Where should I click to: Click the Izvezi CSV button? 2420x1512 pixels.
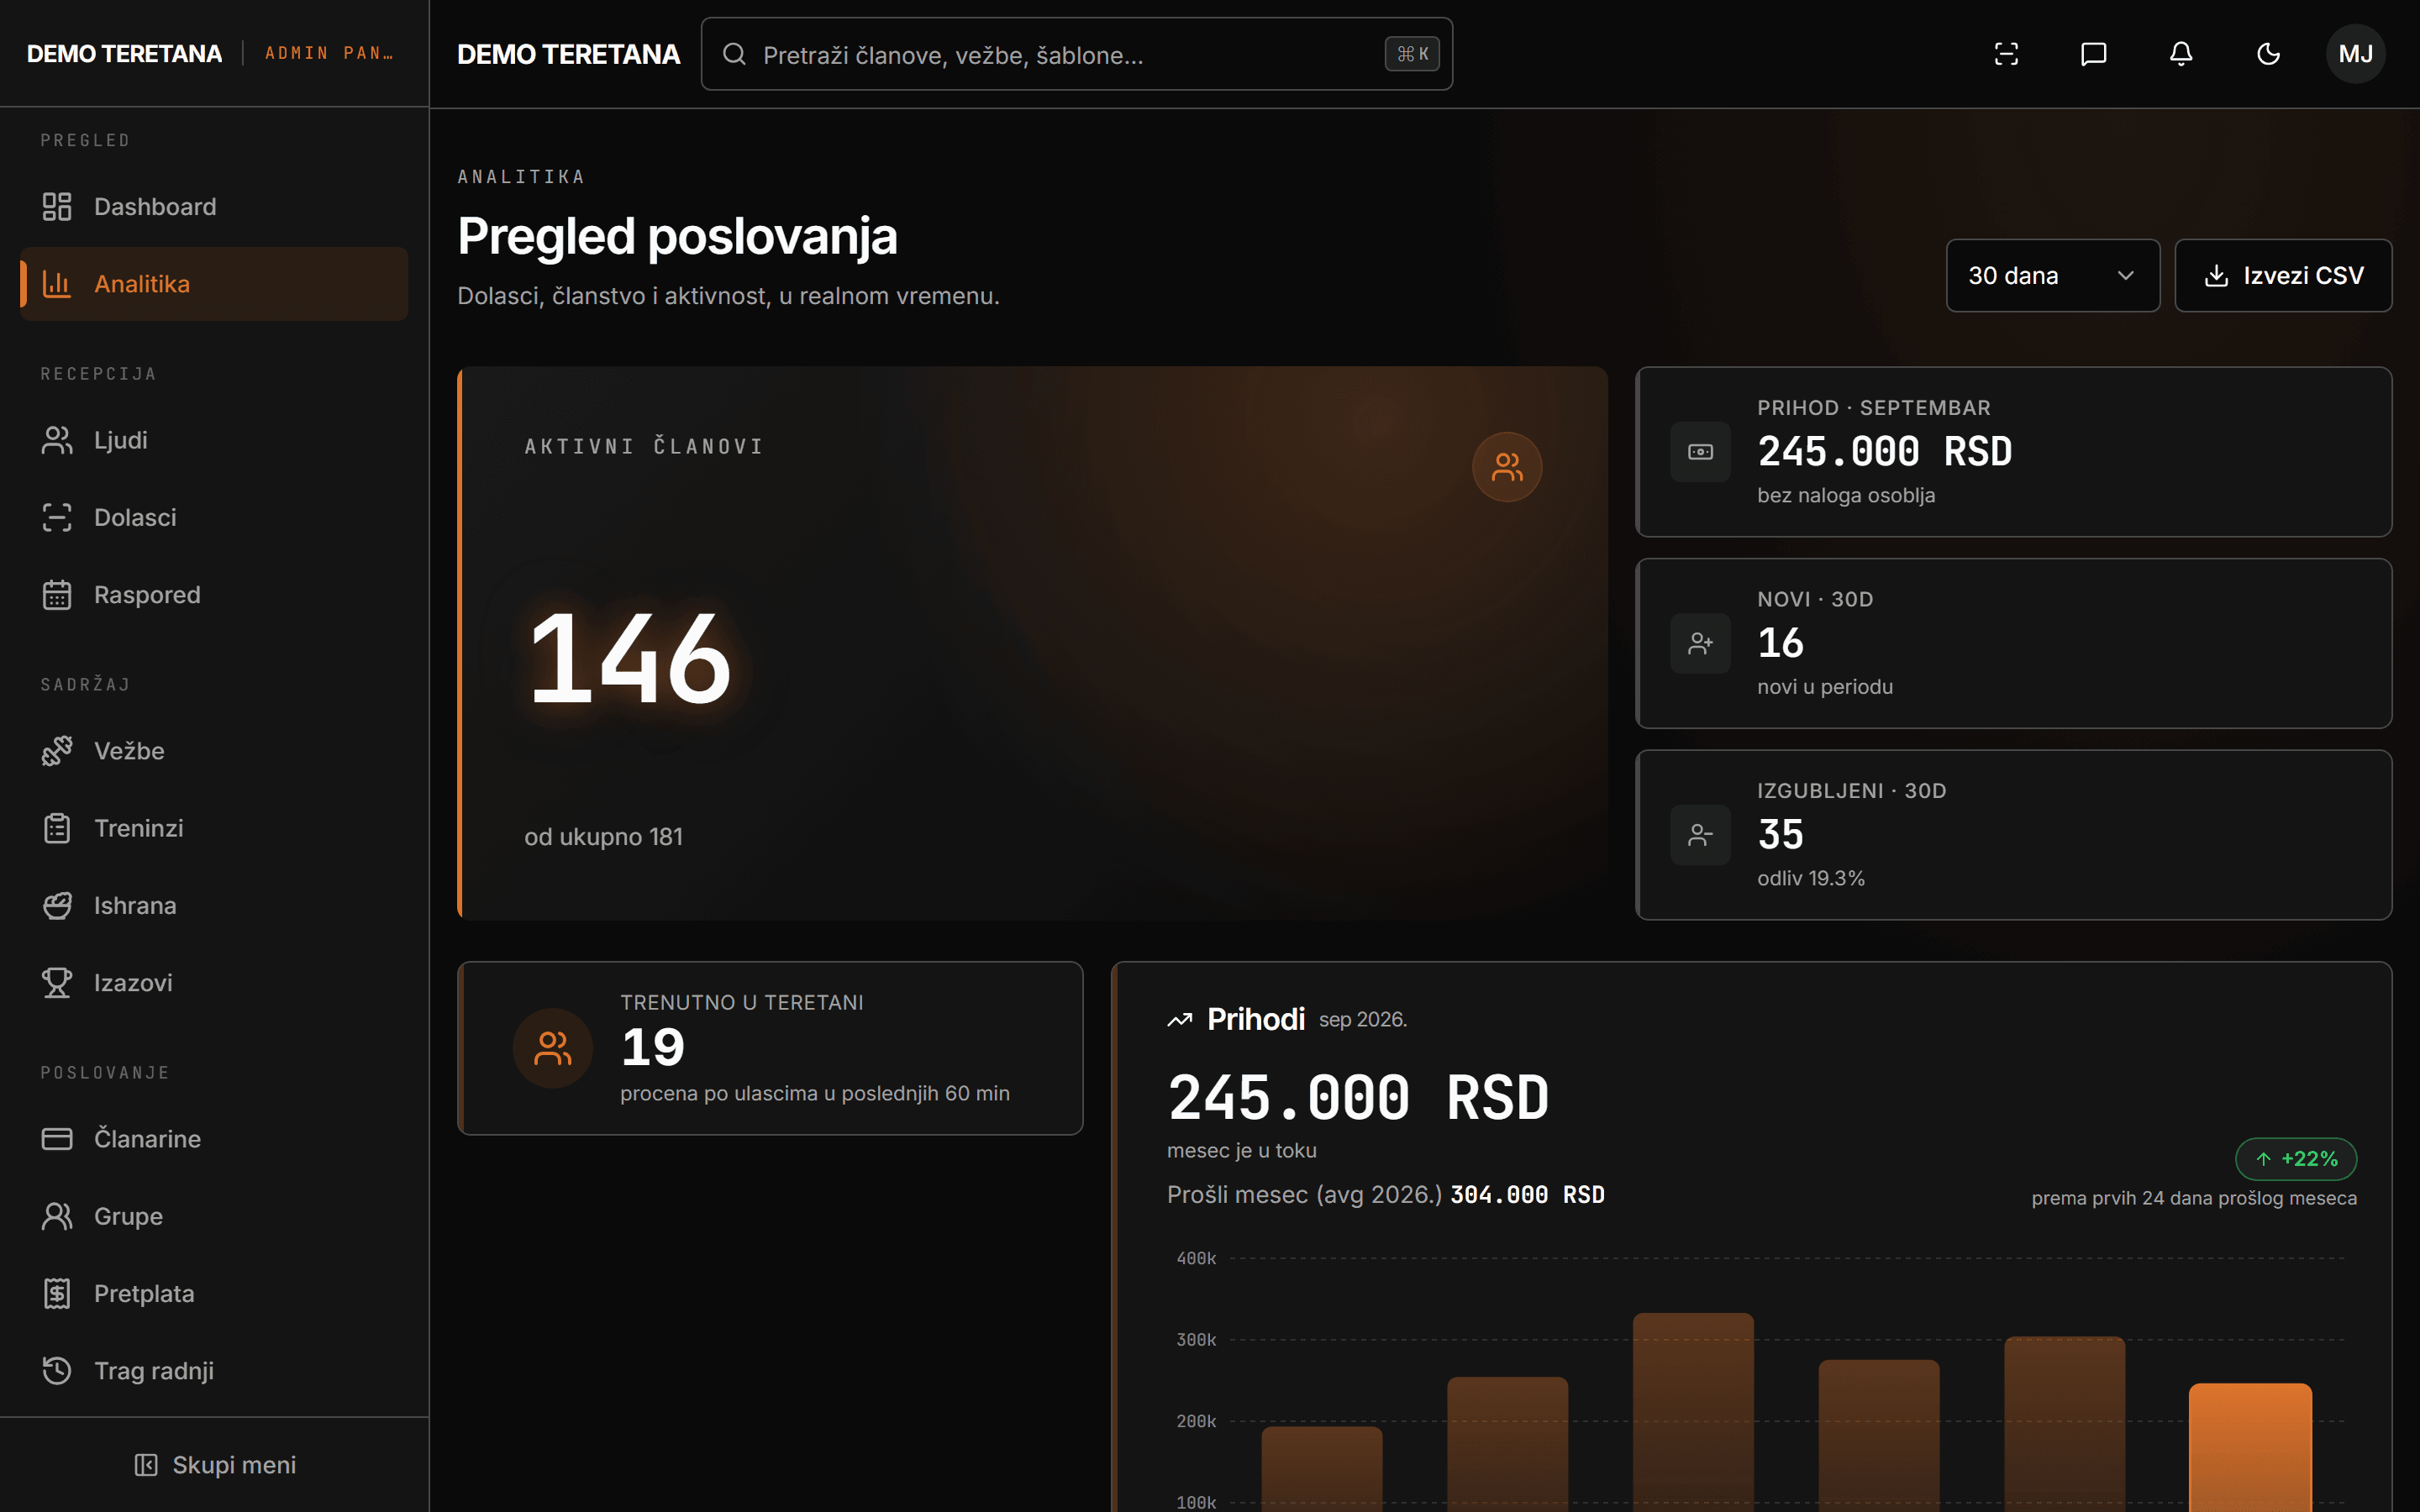click(x=2283, y=275)
